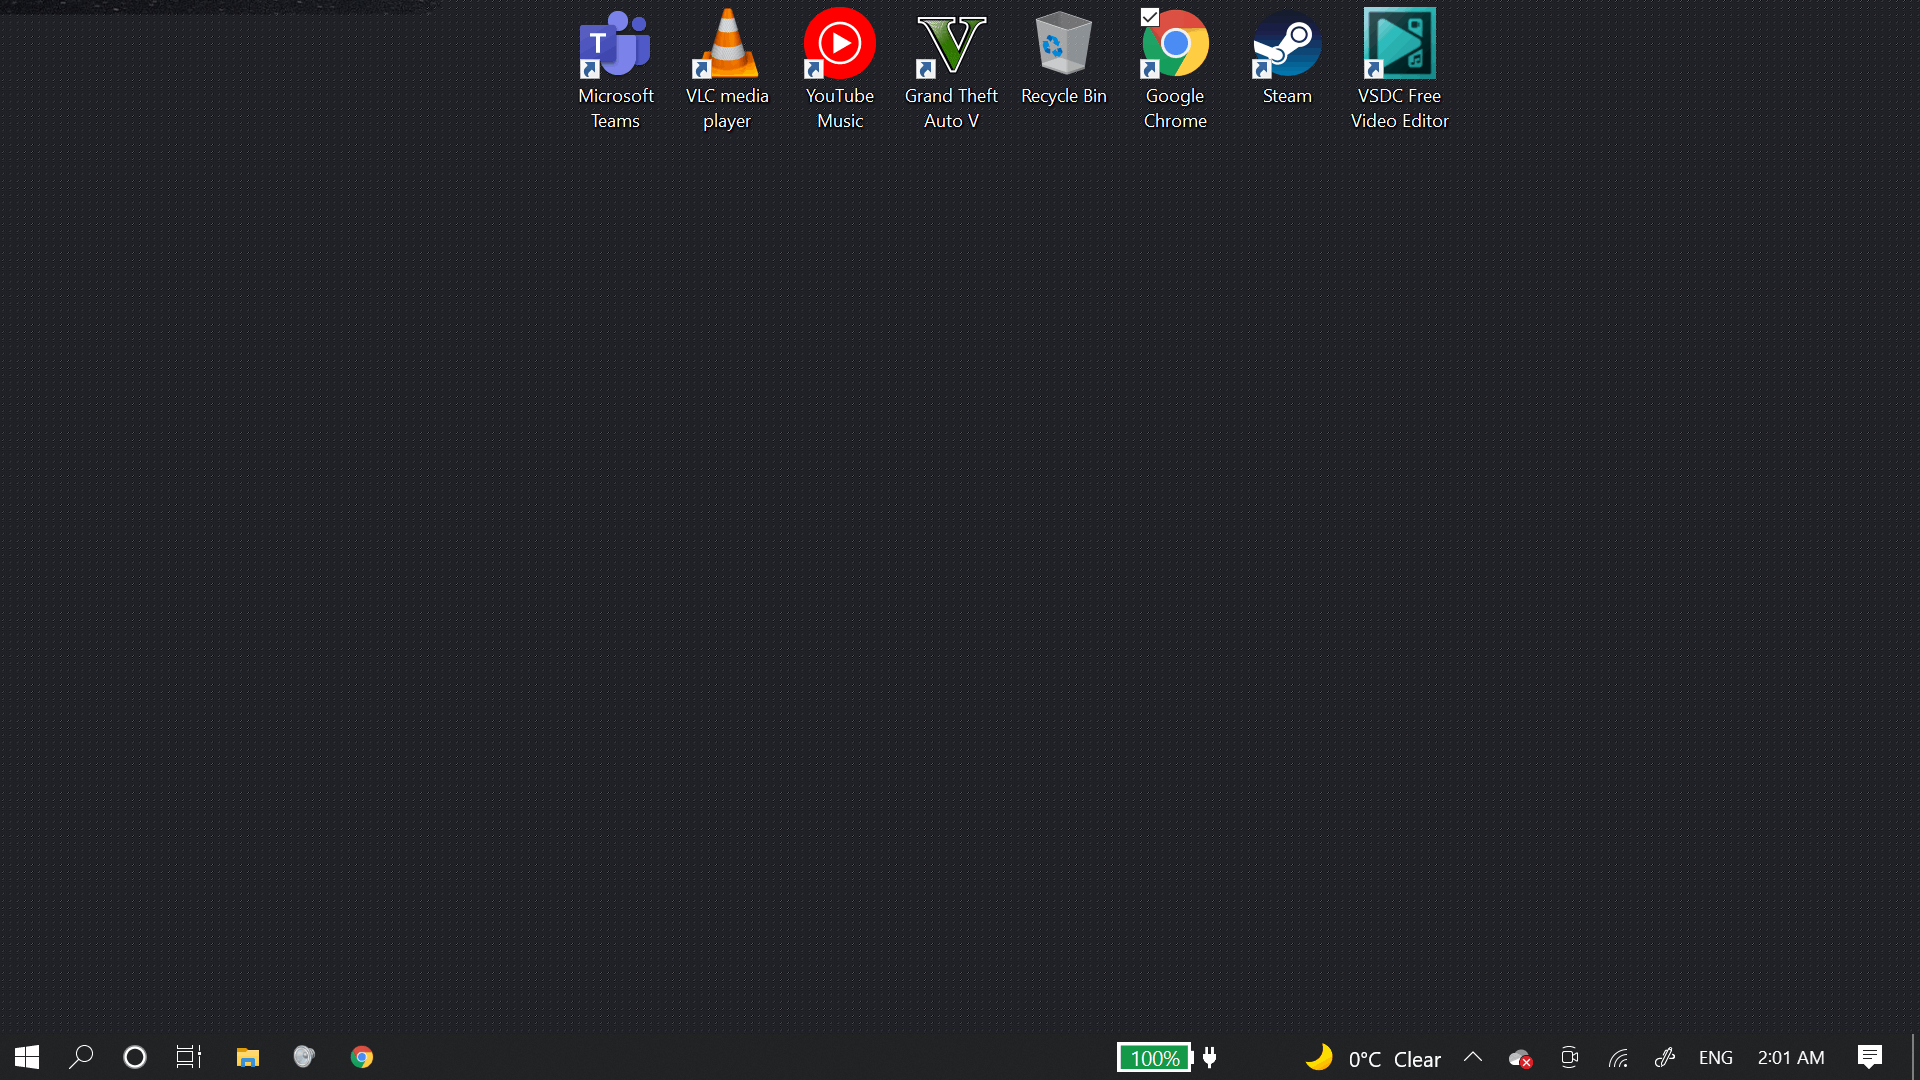
Task: Open Wi-Fi network settings tray icon
Action: point(1618,1058)
